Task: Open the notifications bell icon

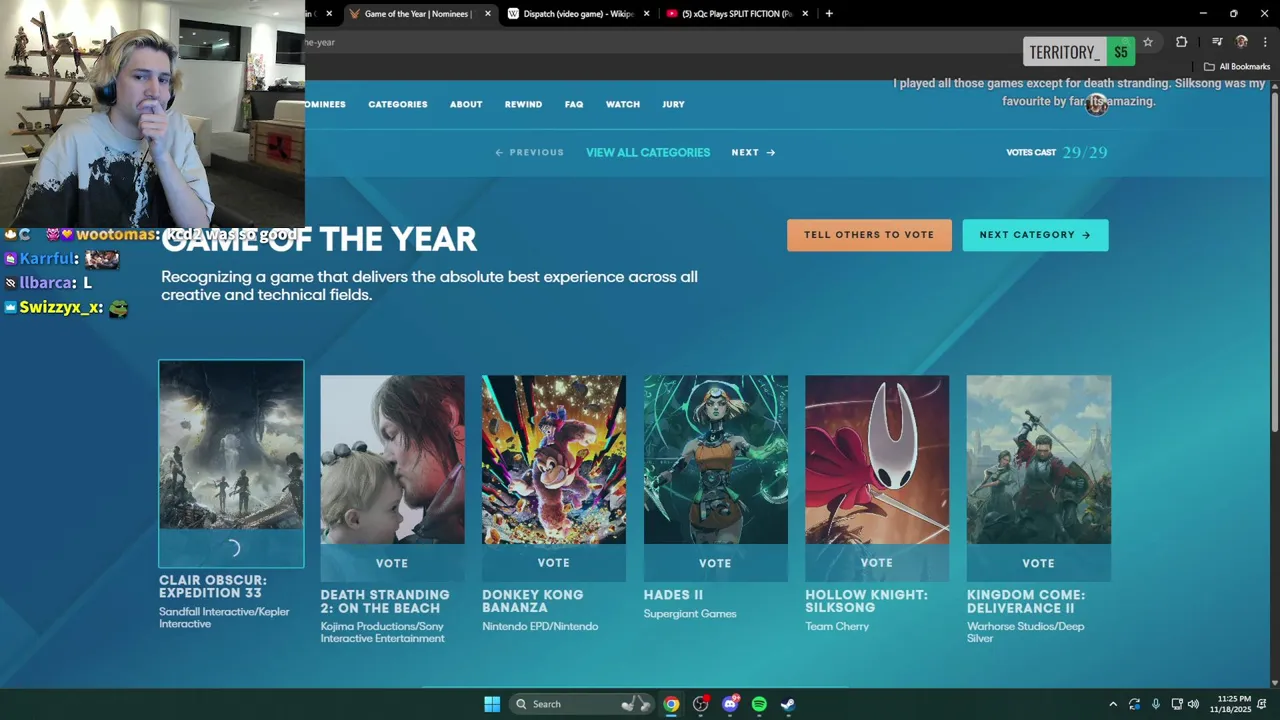Action: [1262, 704]
